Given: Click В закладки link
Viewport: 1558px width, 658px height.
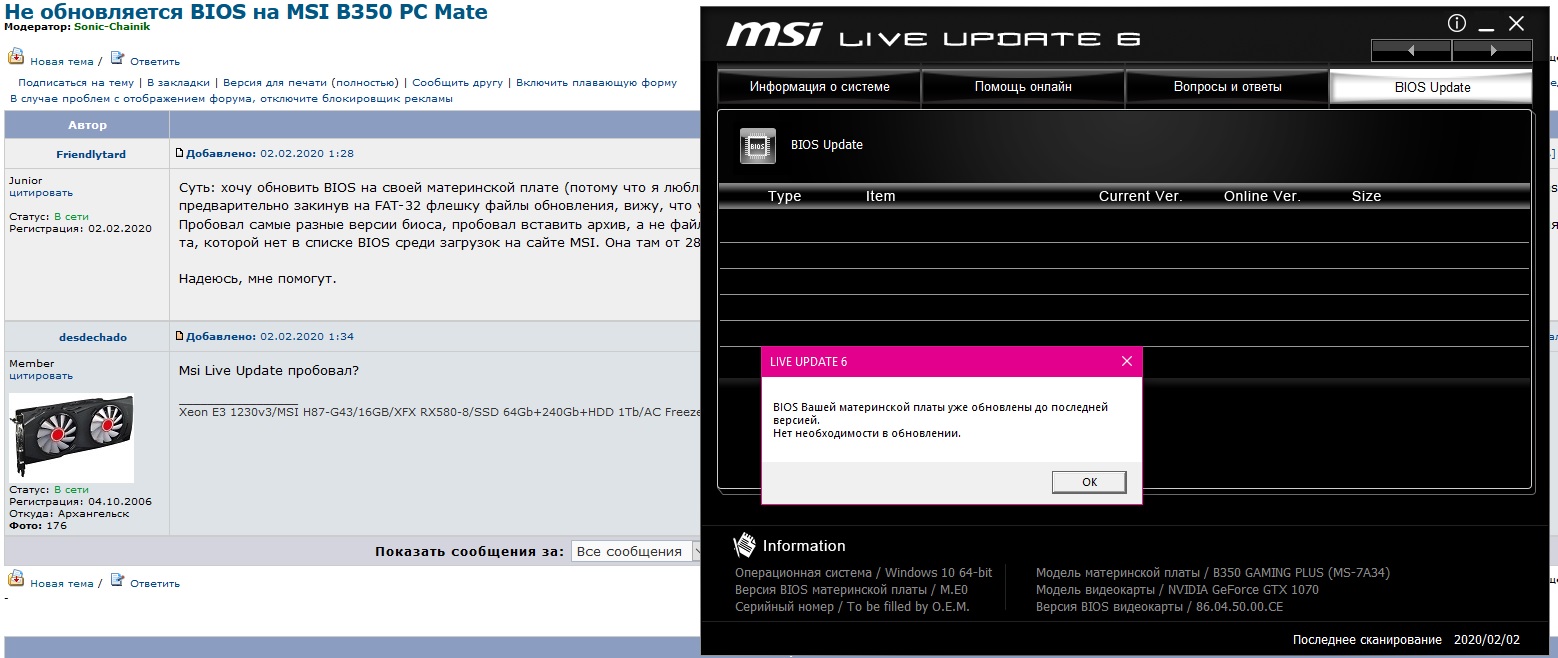Looking at the screenshot, I should [x=178, y=83].
